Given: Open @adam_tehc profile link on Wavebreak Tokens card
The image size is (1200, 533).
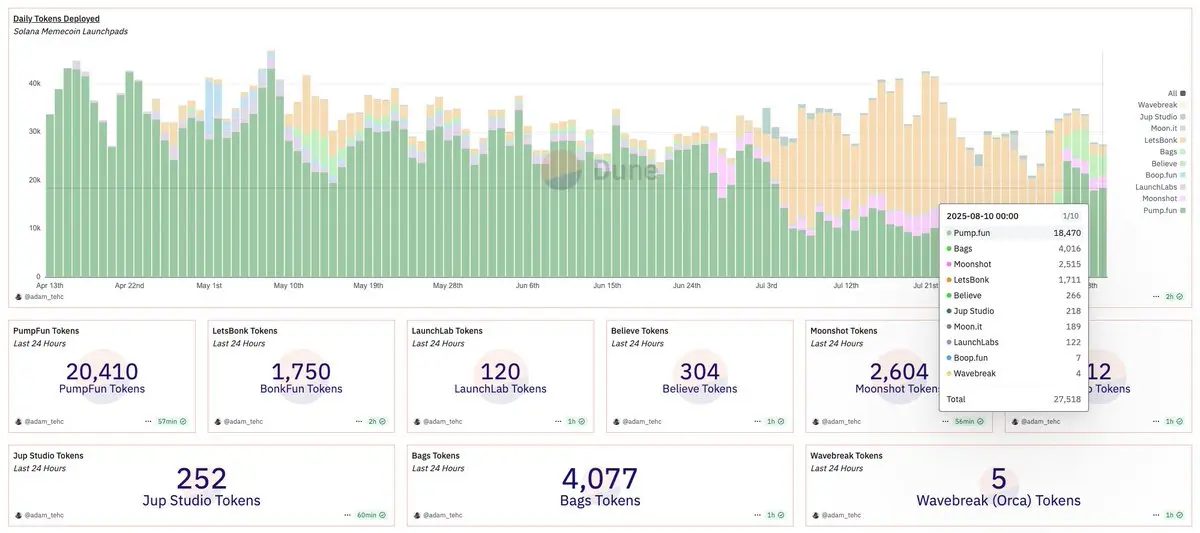Looking at the screenshot, I should 841,516.
